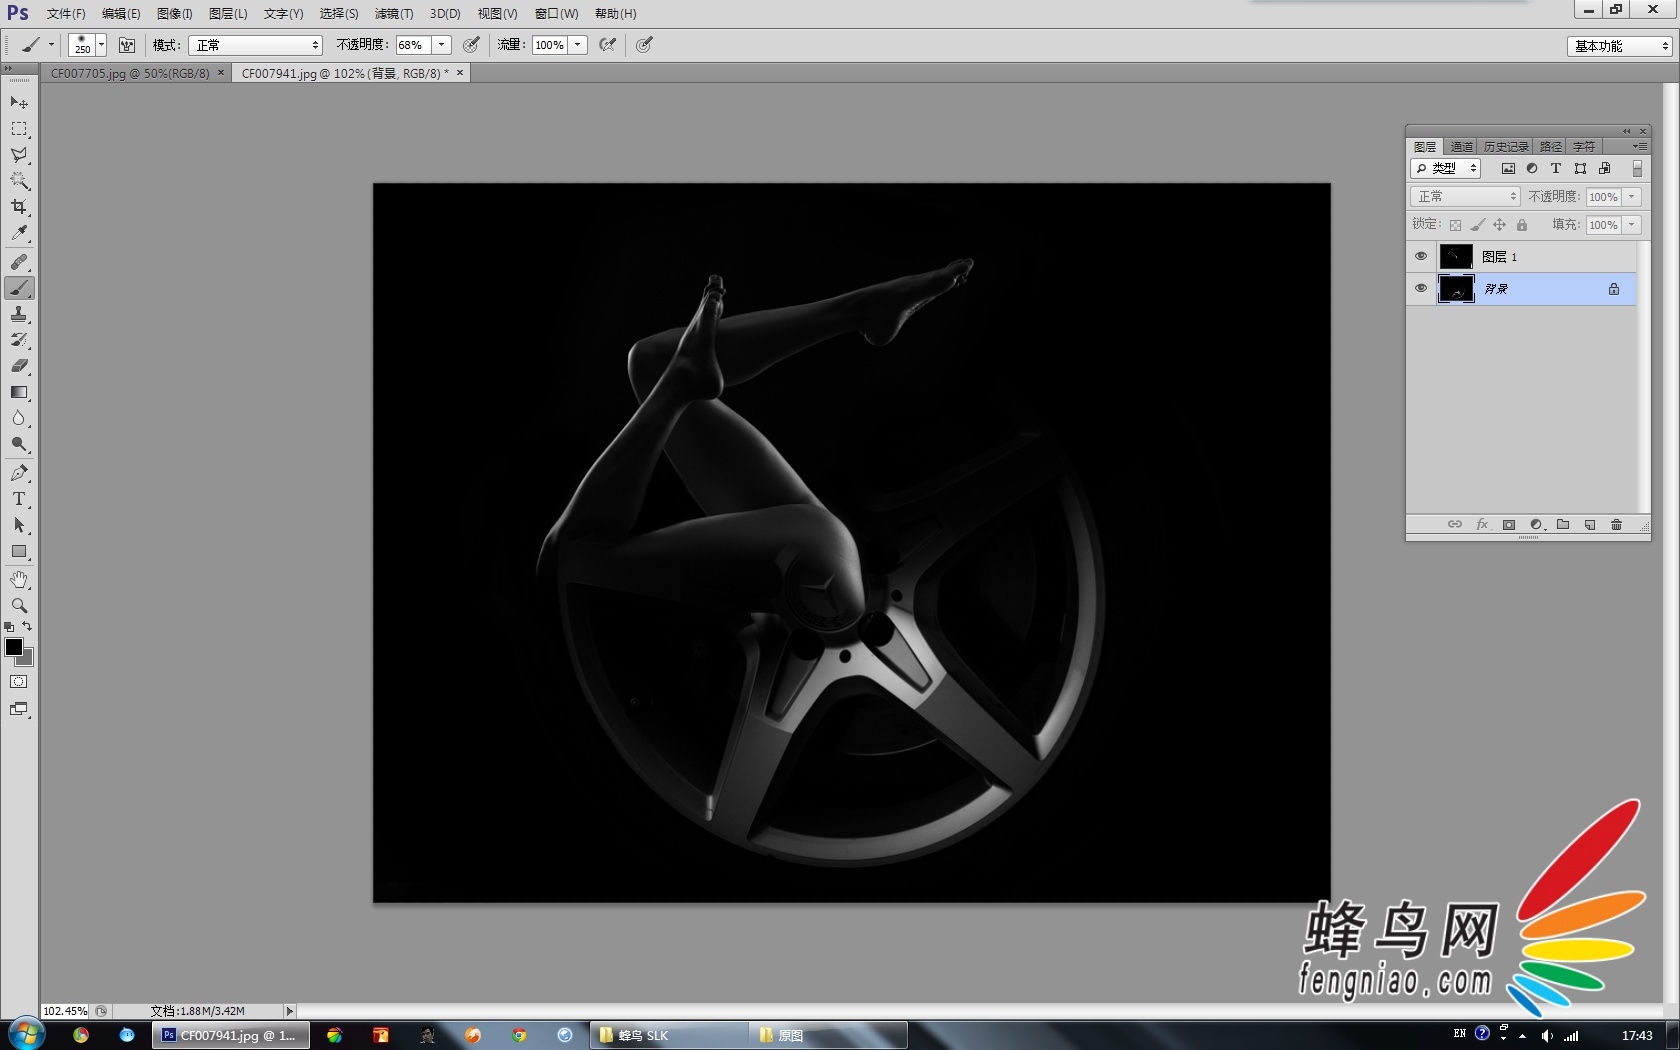1680x1050 pixels.
Task: Select the Spot Healing Brush tool
Action: 19,262
